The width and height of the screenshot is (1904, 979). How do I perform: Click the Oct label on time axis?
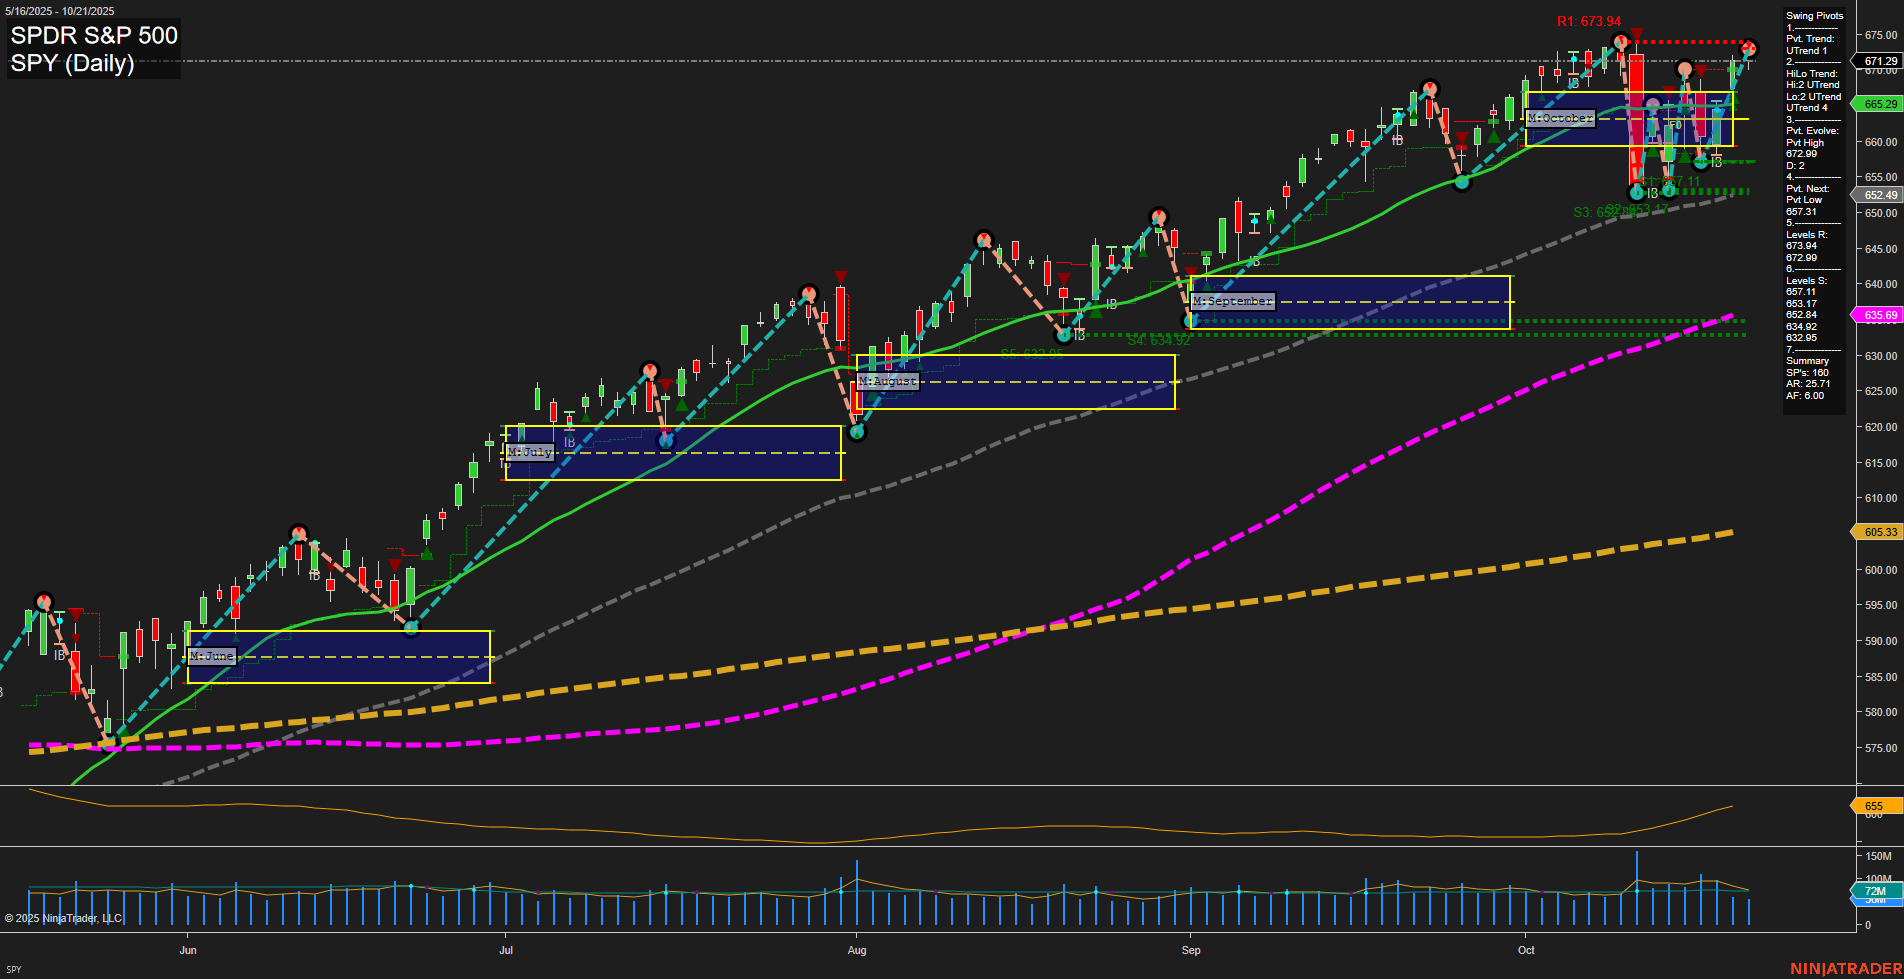(1525, 950)
